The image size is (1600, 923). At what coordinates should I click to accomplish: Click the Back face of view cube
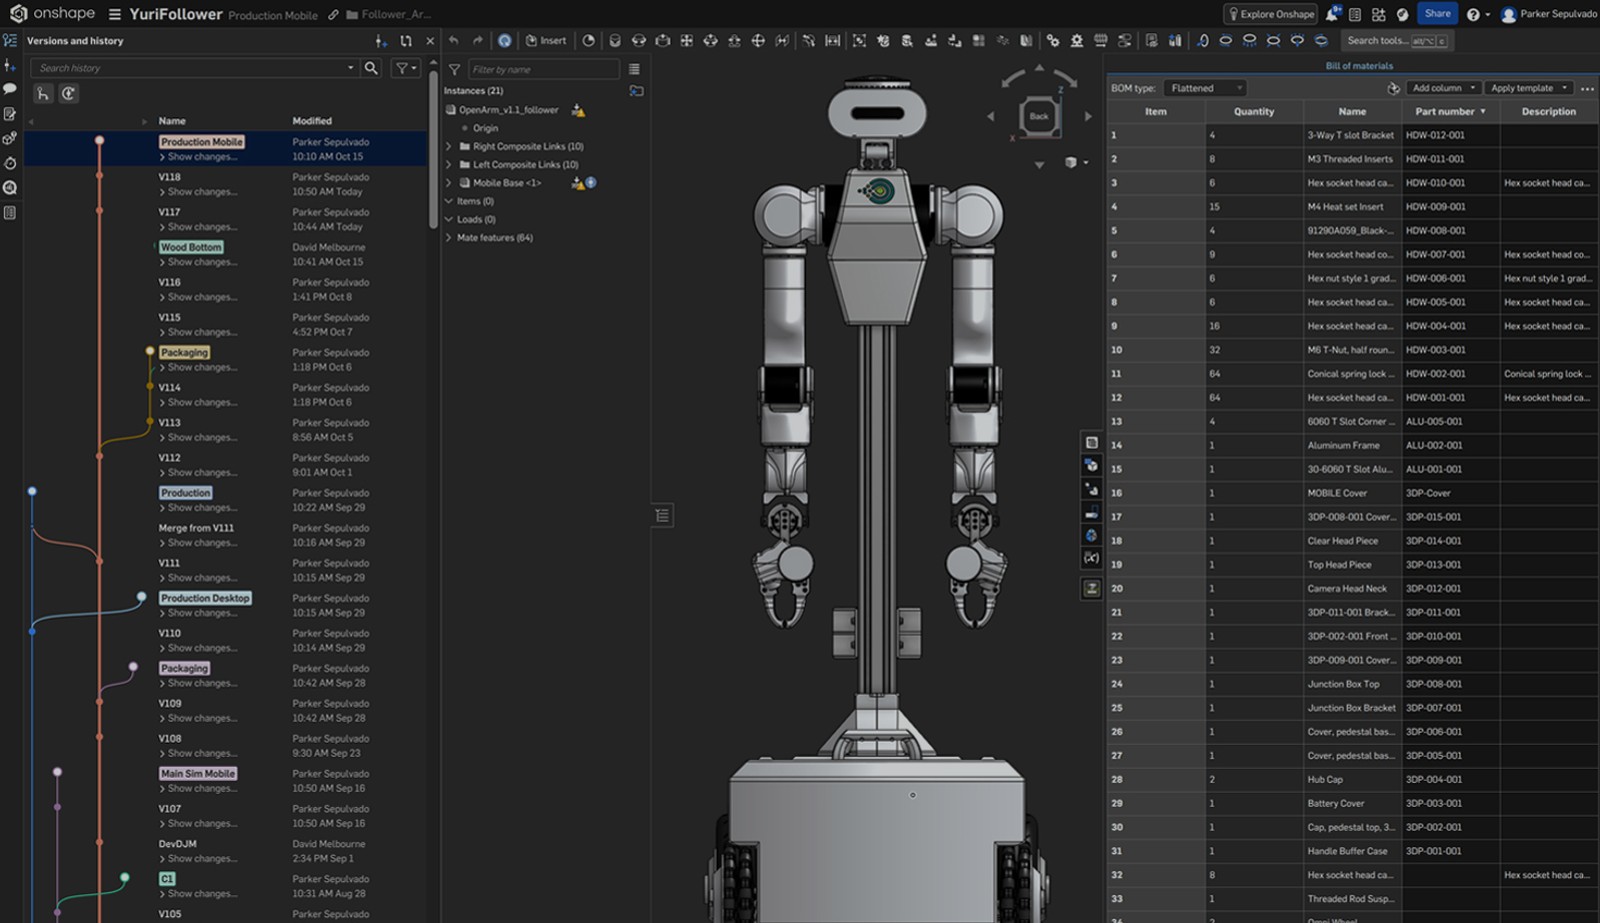tap(1039, 116)
